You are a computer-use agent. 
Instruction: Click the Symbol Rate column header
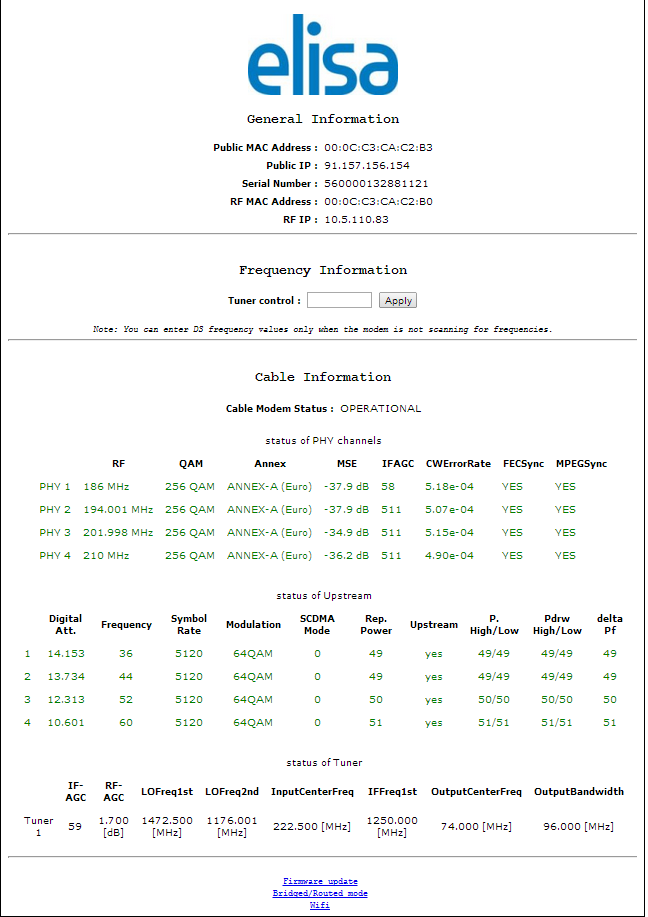[x=189, y=625]
